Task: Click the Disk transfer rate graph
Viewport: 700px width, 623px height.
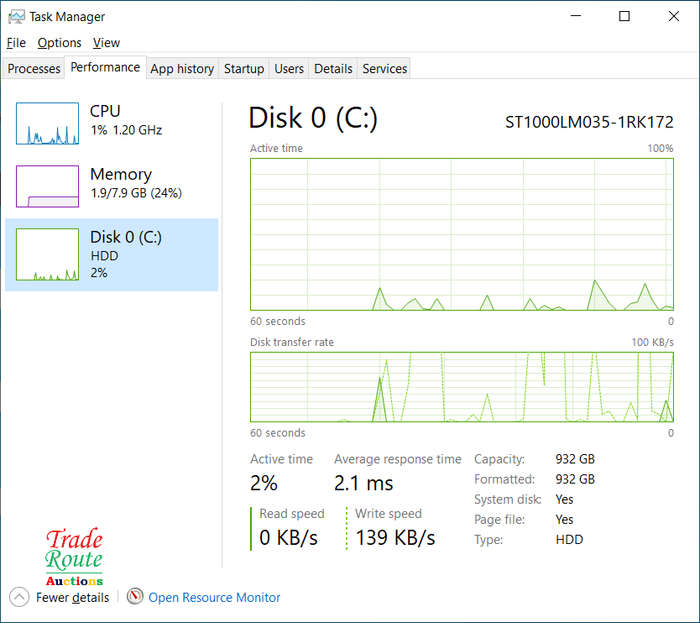Action: click(x=462, y=387)
